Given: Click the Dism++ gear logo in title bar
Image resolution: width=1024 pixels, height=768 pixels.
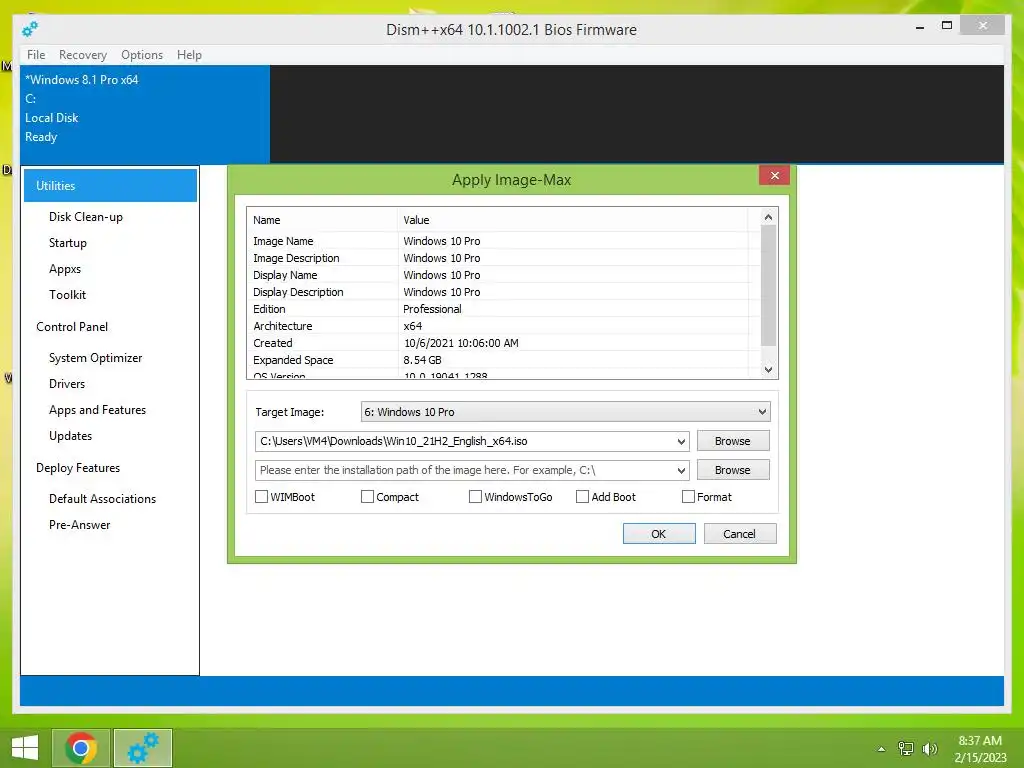Looking at the screenshot, I should click(30, 29).
